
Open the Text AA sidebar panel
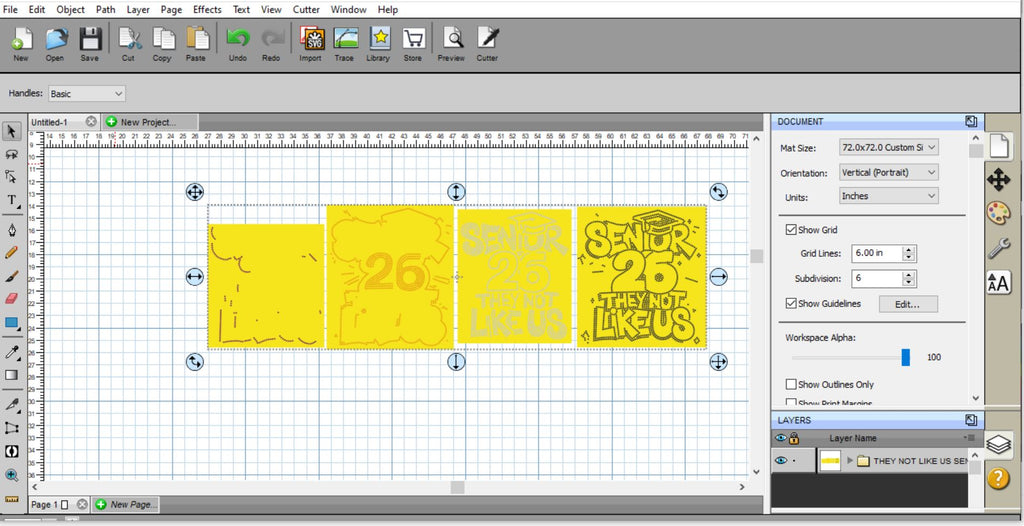click(x=999, y=283)
